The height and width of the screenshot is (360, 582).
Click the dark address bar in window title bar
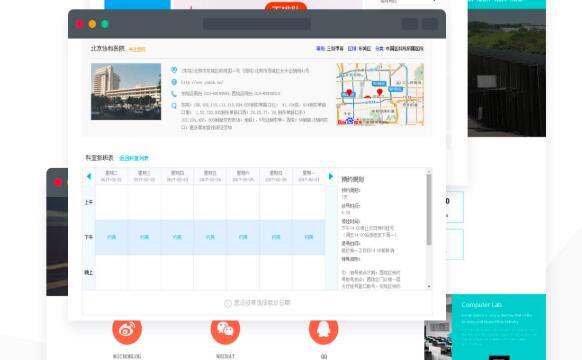click(x=257, y=24)
